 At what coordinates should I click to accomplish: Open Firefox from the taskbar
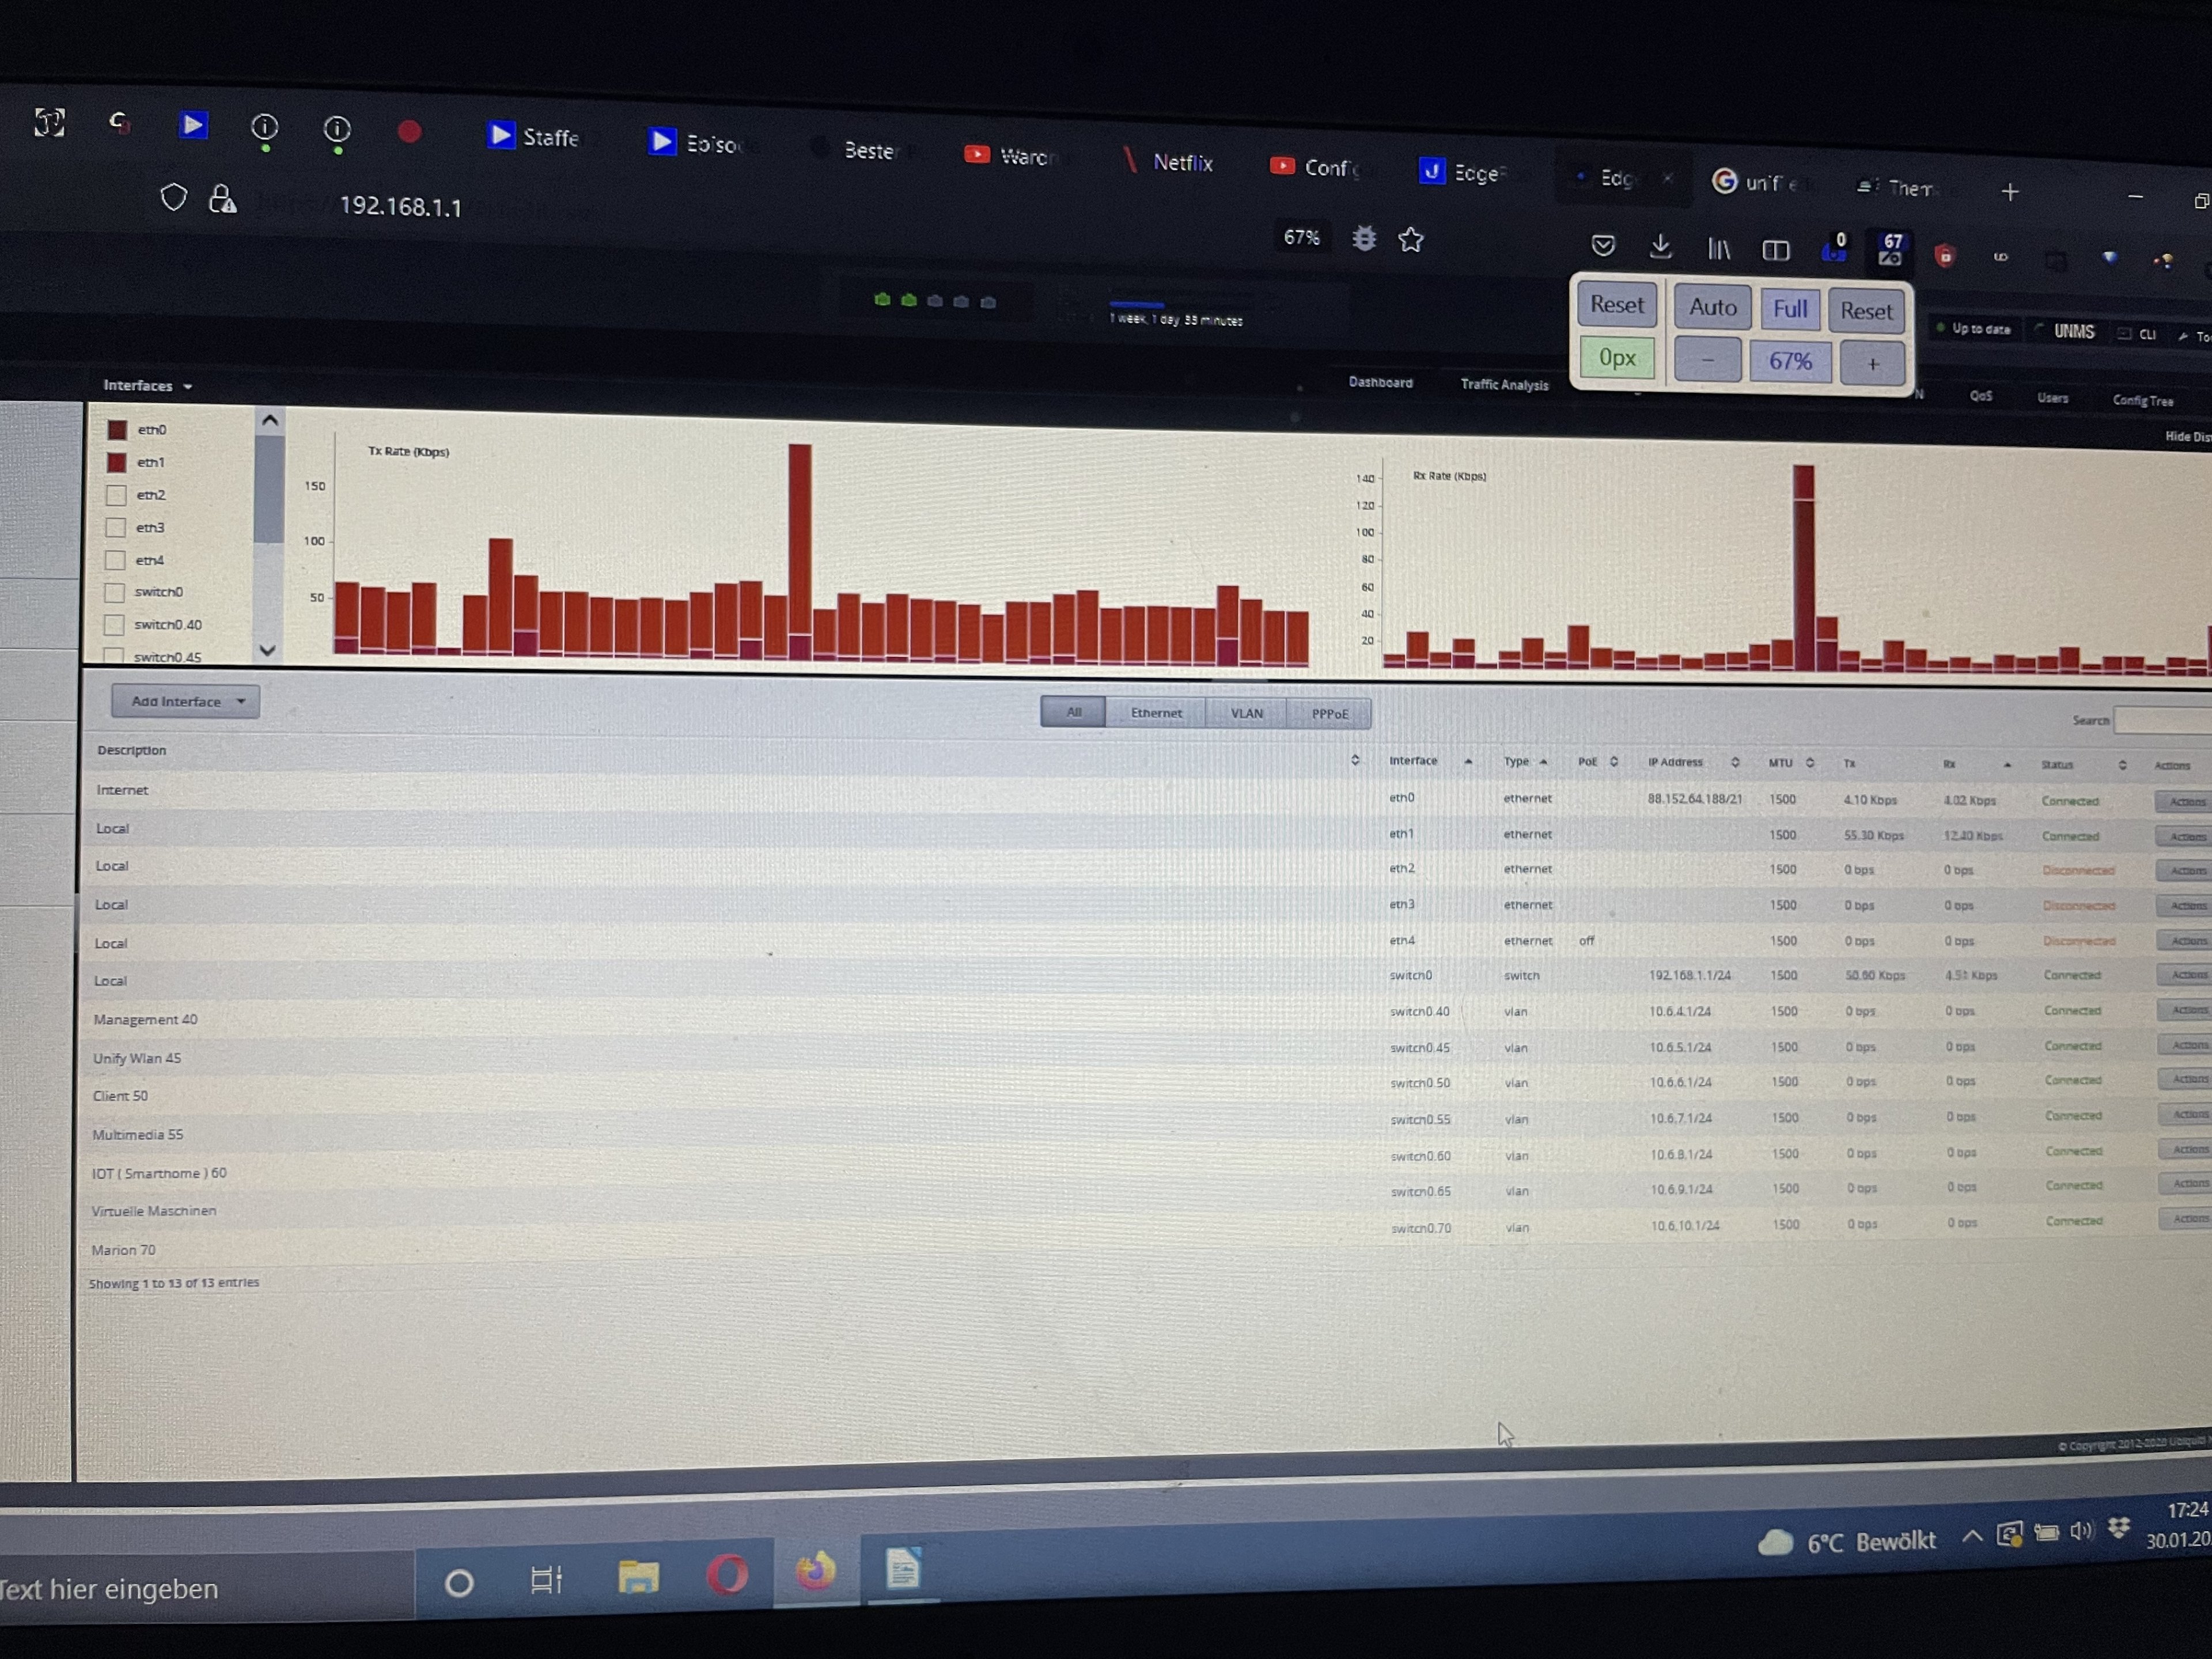pyautogui.click(x=815, y=1572)
